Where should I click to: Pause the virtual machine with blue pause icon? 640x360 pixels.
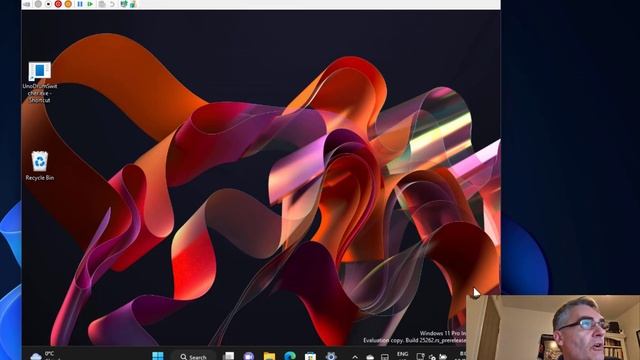[x=80, y=4]
